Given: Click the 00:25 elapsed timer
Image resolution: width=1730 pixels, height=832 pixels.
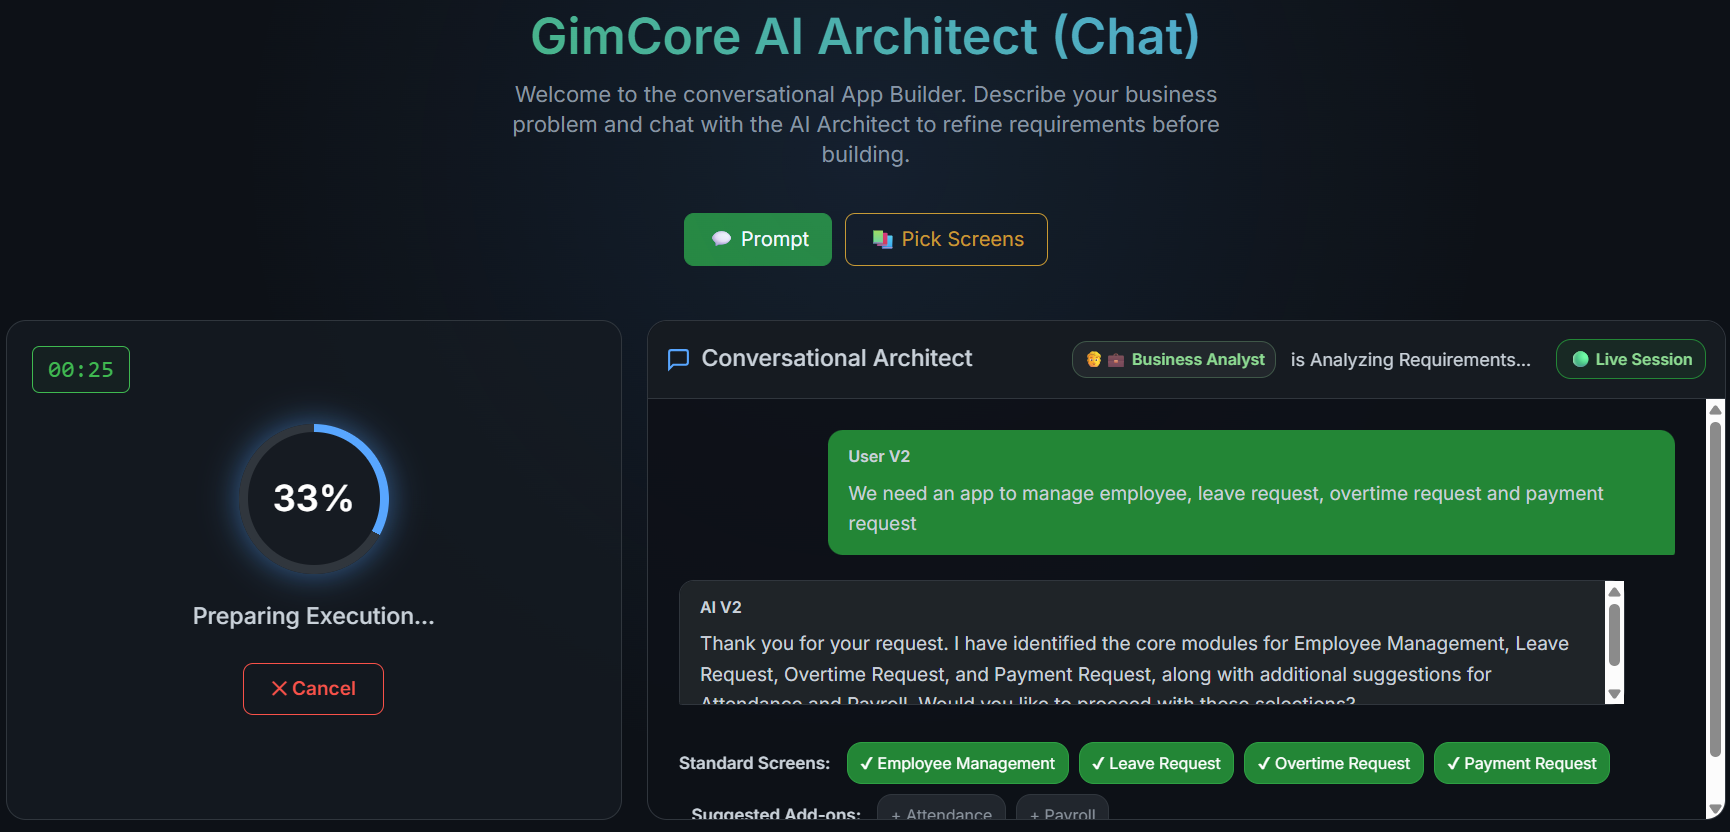Looking at the screenshot, I should (x=81, y=370).
